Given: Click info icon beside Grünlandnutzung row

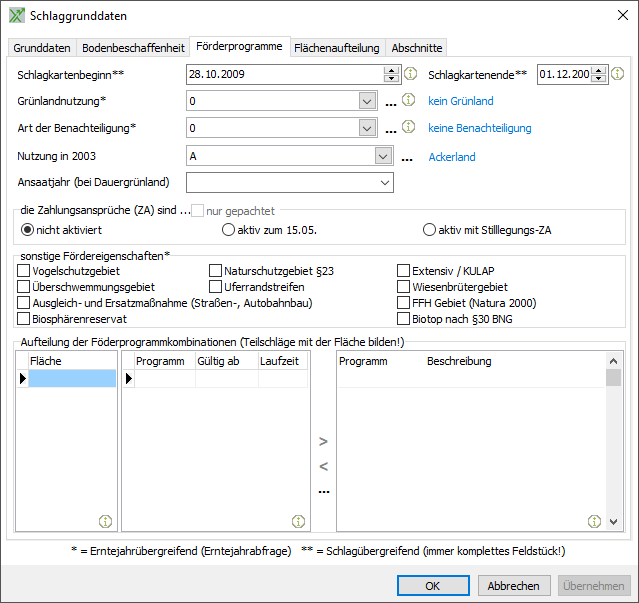Looking at the screenshot, I should coord(408,101).
